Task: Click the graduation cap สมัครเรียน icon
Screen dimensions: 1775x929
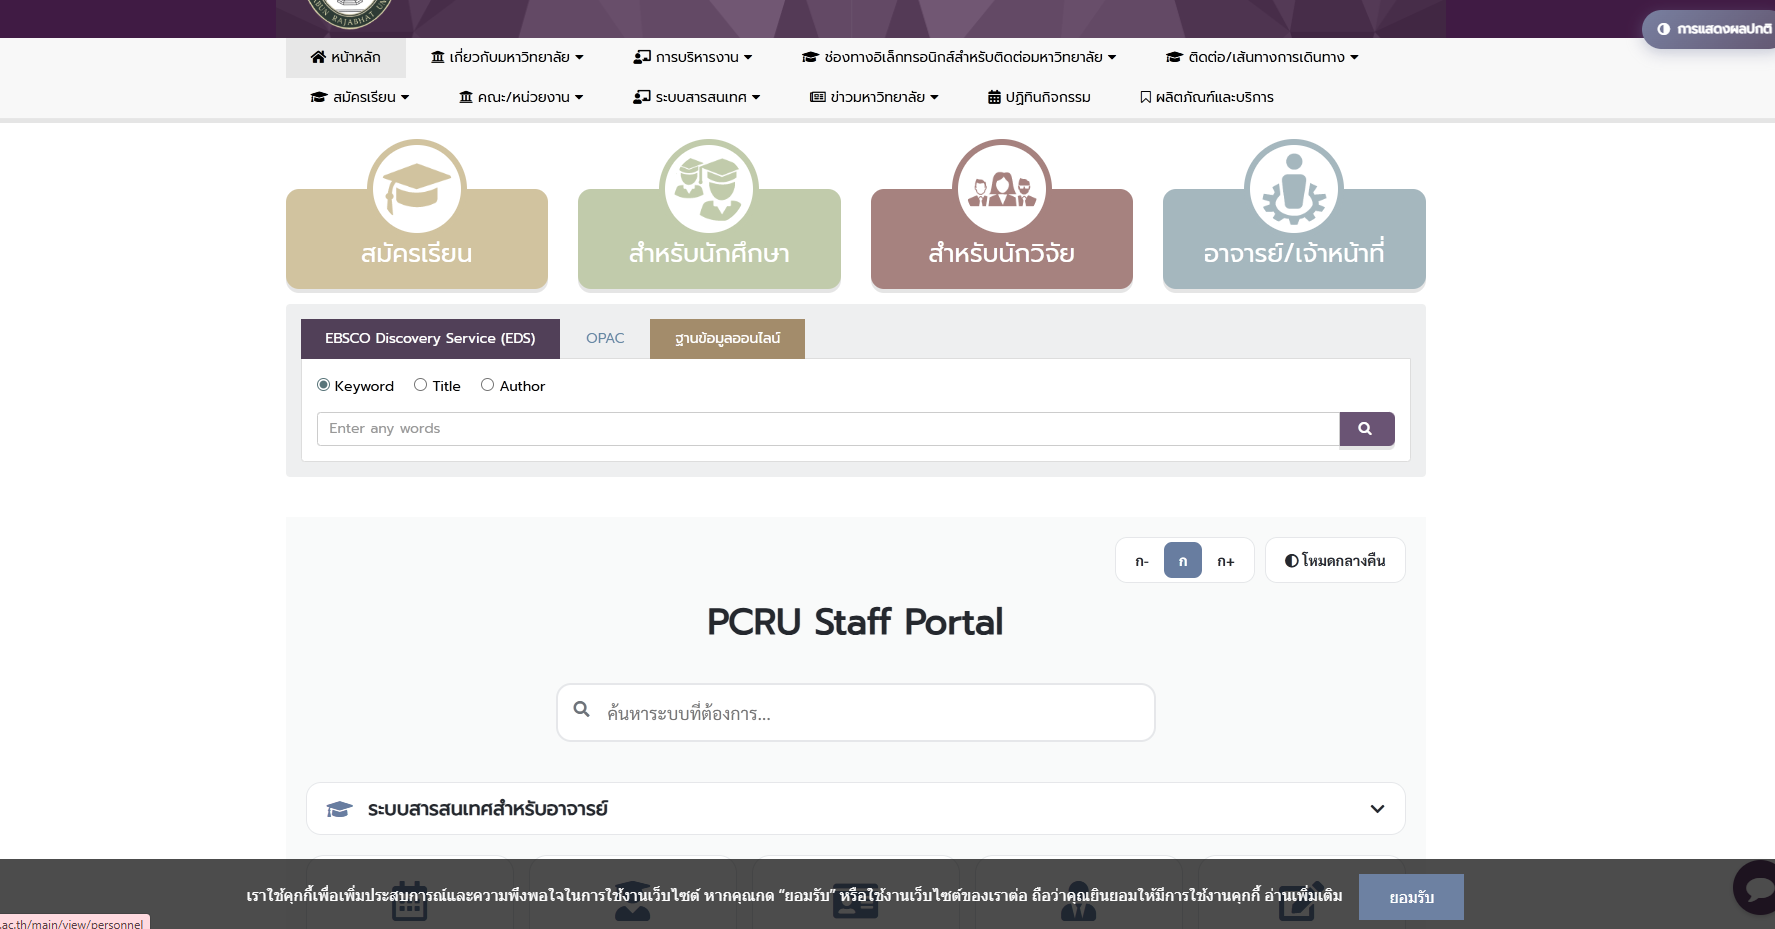Action: coord(417,188)
